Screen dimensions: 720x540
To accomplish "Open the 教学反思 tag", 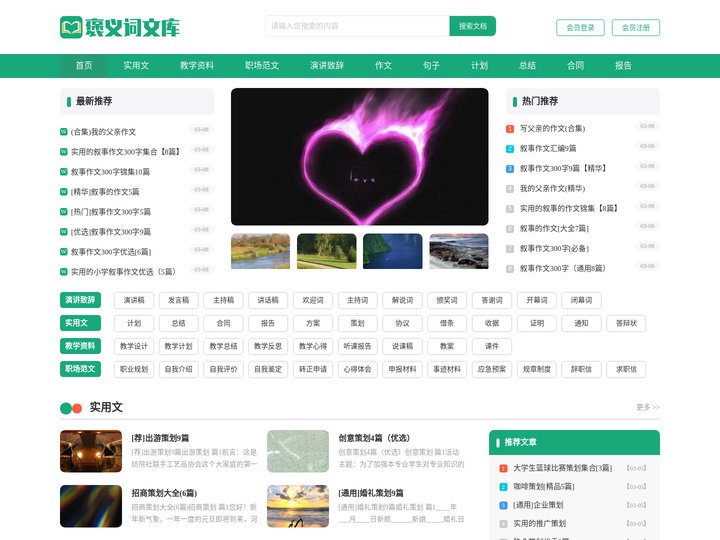I will point(268,346).
